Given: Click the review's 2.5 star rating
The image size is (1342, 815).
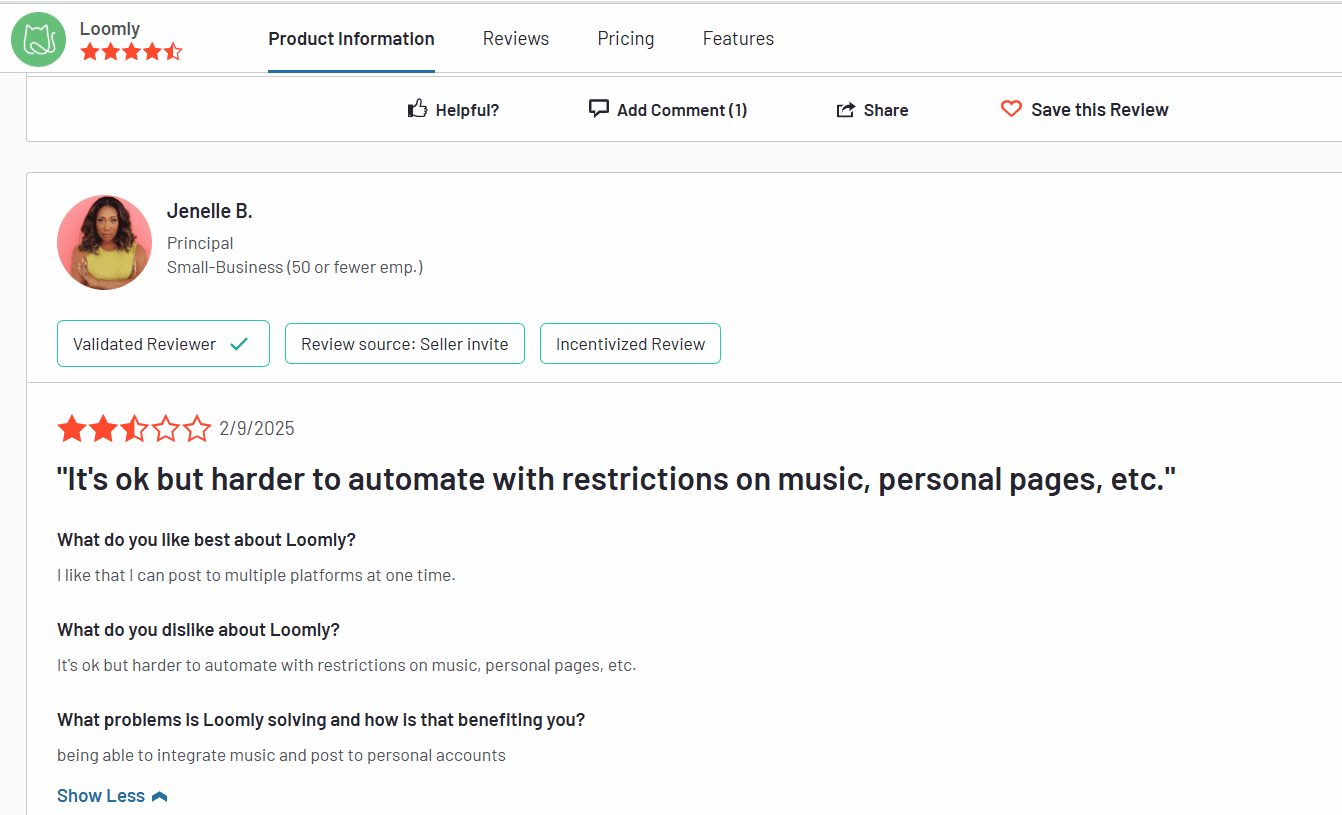Looking at the screenshot, I should pyautogui.click(x=134, y=429).
